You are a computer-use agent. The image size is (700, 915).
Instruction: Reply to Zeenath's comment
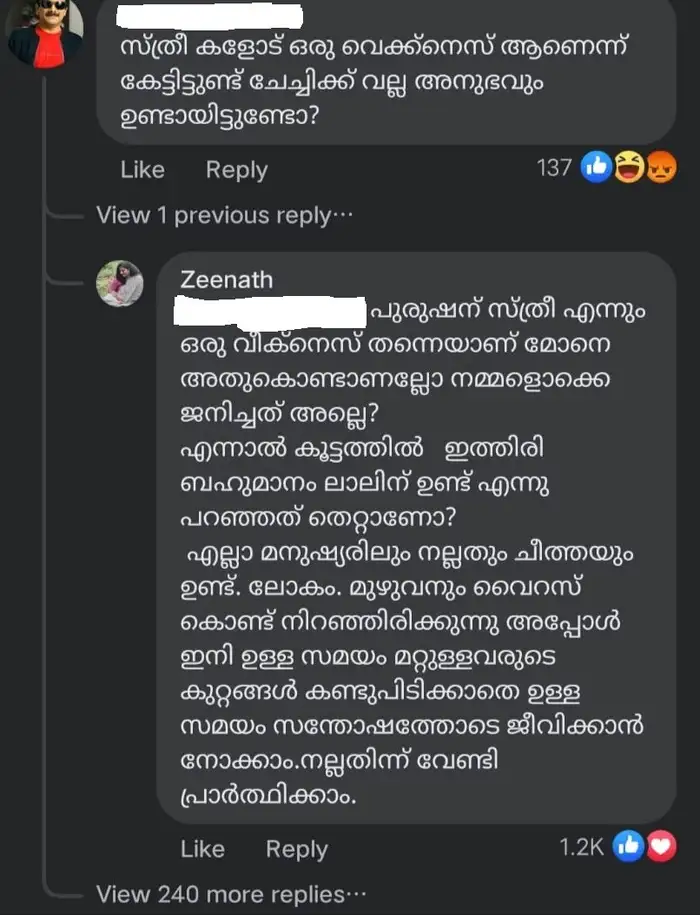(295, 848)
